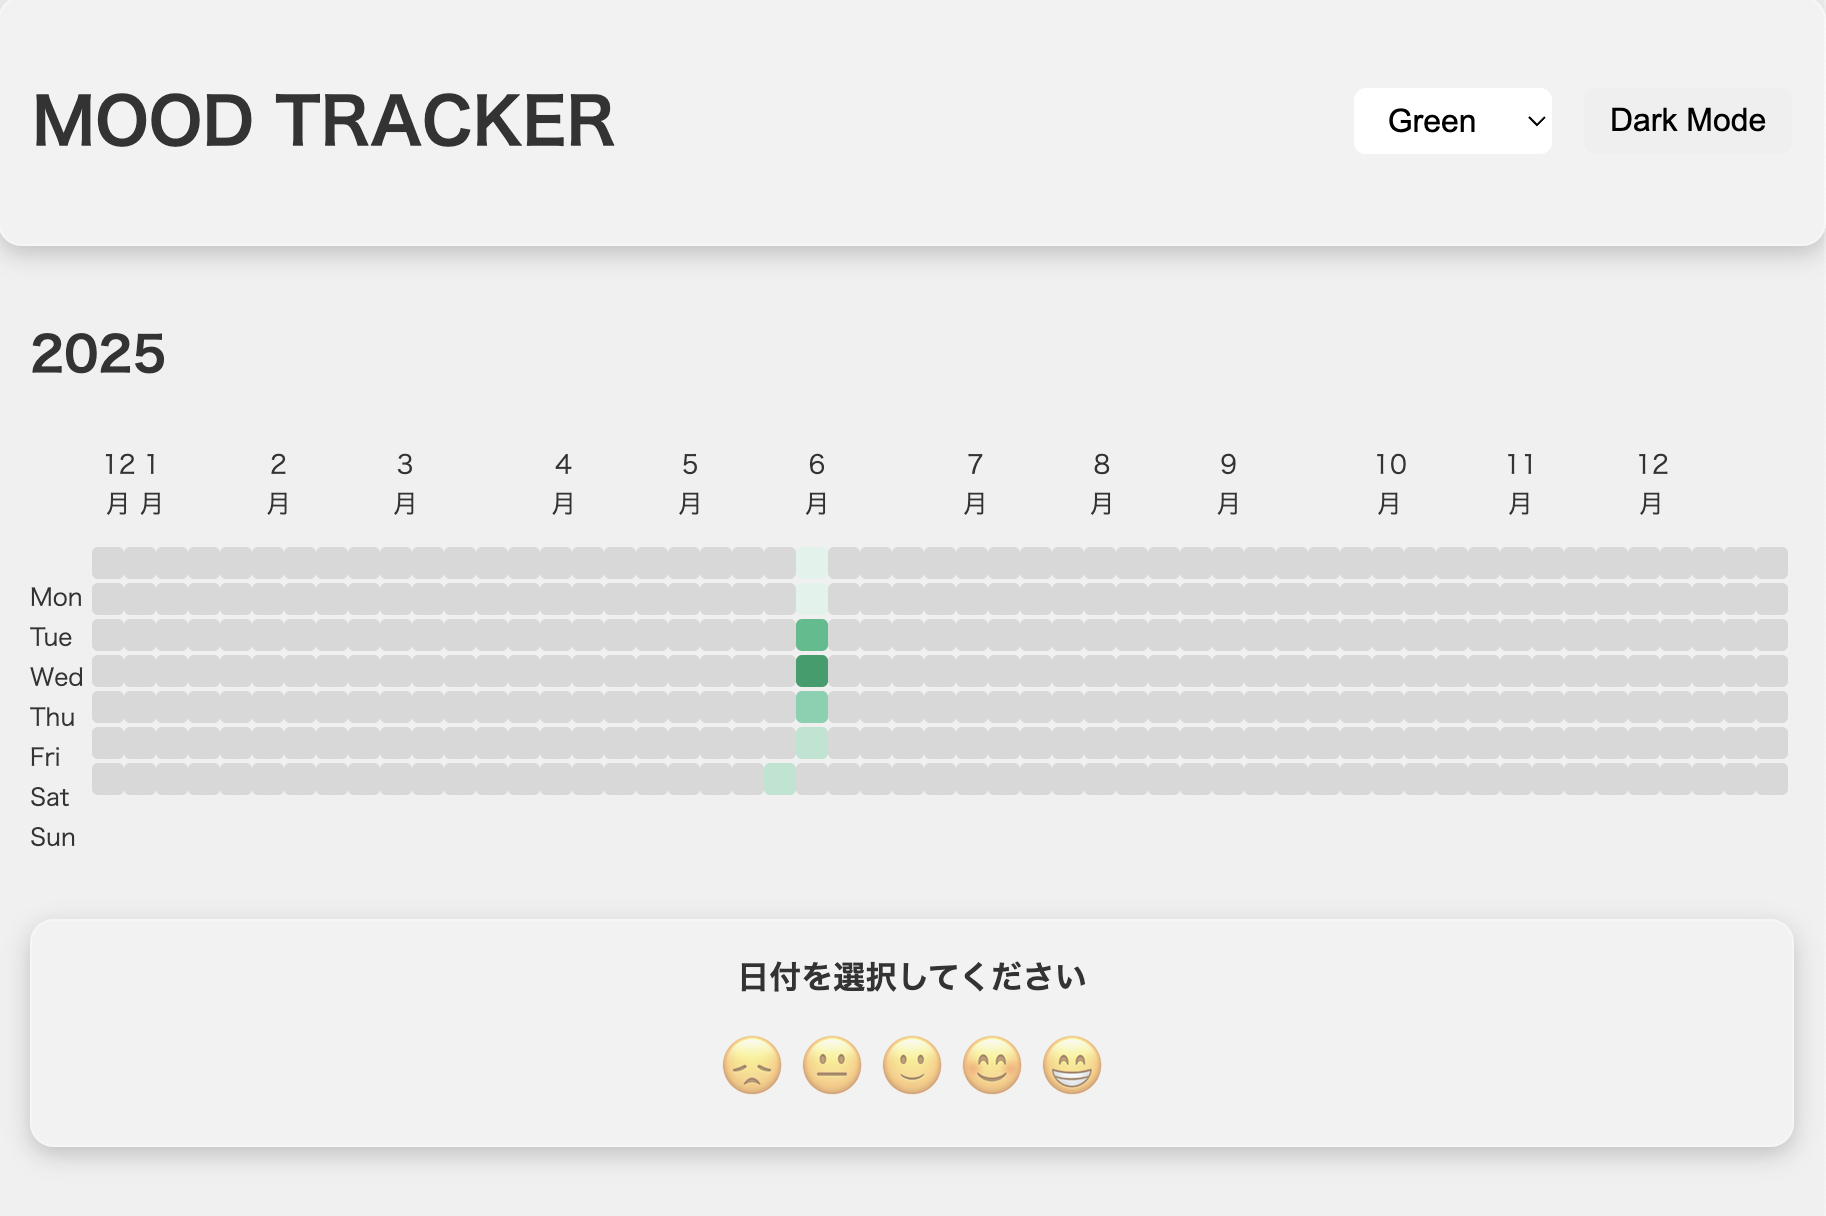The width and height of the screenshot is (1826, 1216).
Task: Click the dropdown chevron arrow beside Green
Action: [x=1536, y=121]
